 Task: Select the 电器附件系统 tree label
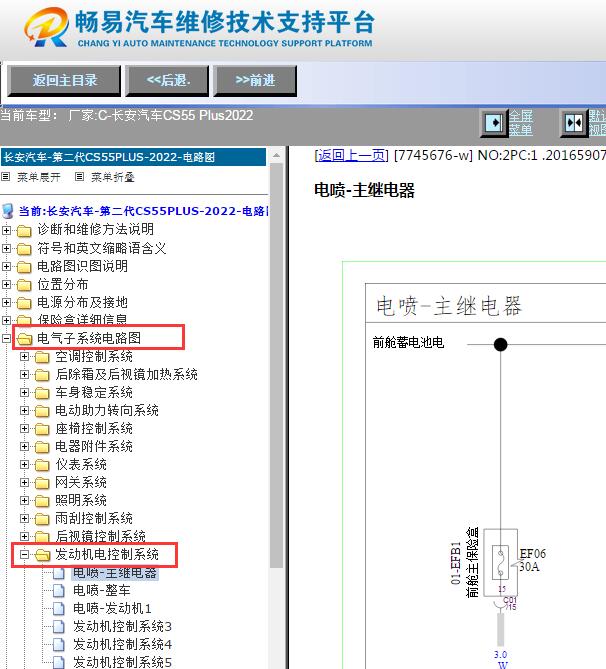pyautogui.click(x=94, y=446)
